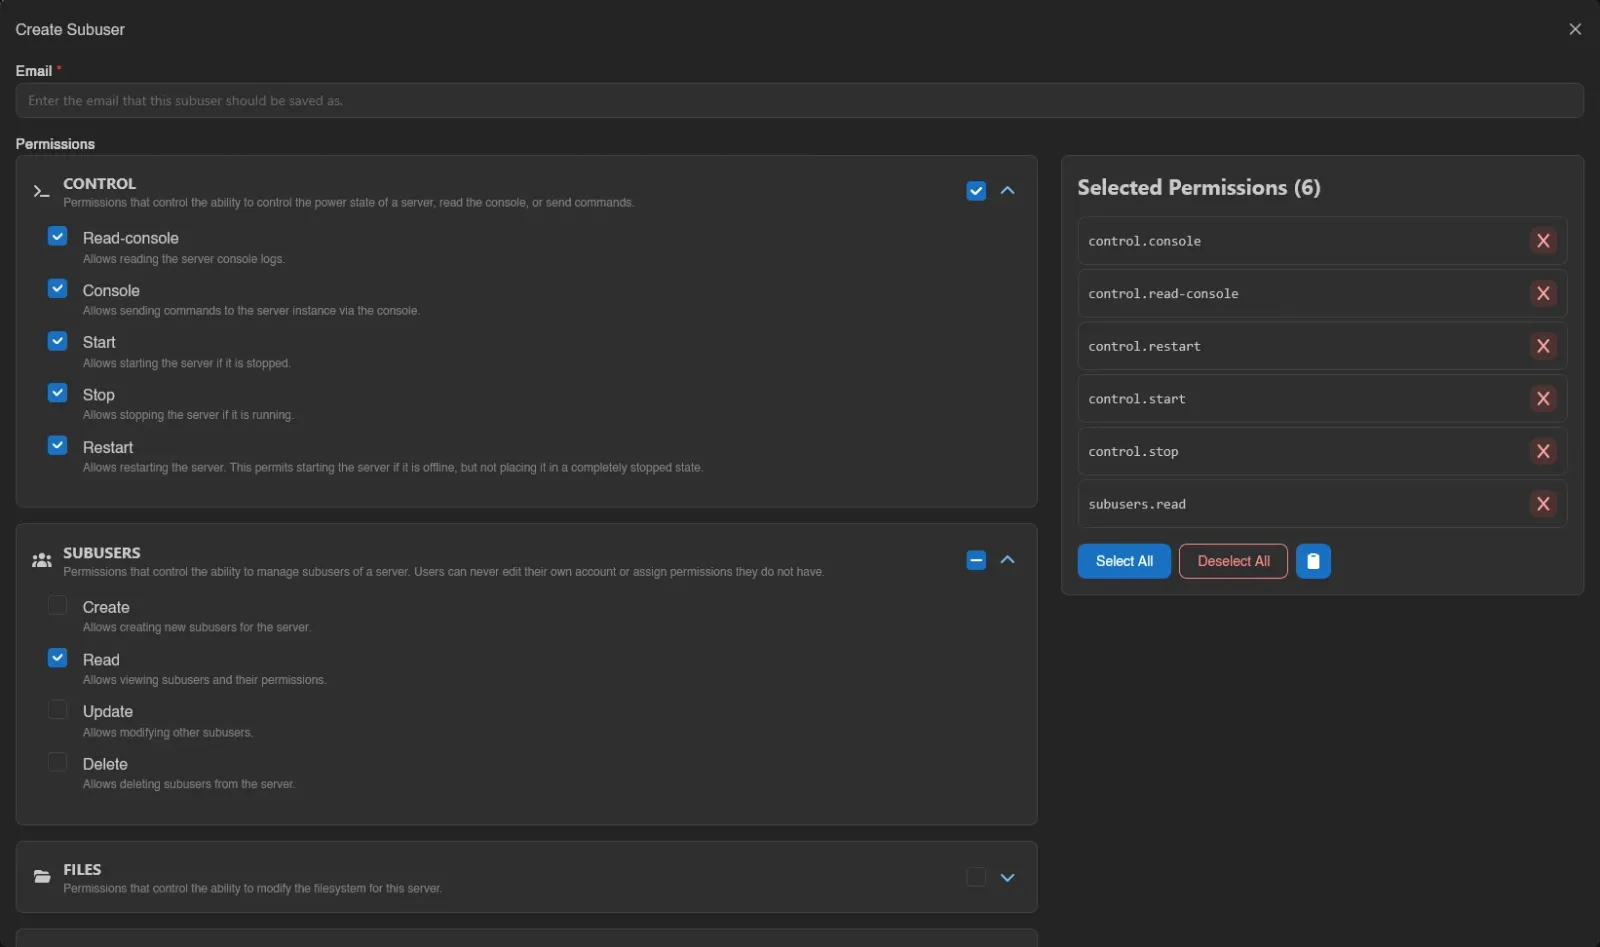The height and width of the screenshot is (947, 1600).
Task: Click the CONTROL section title
Action: coord(99,184)
